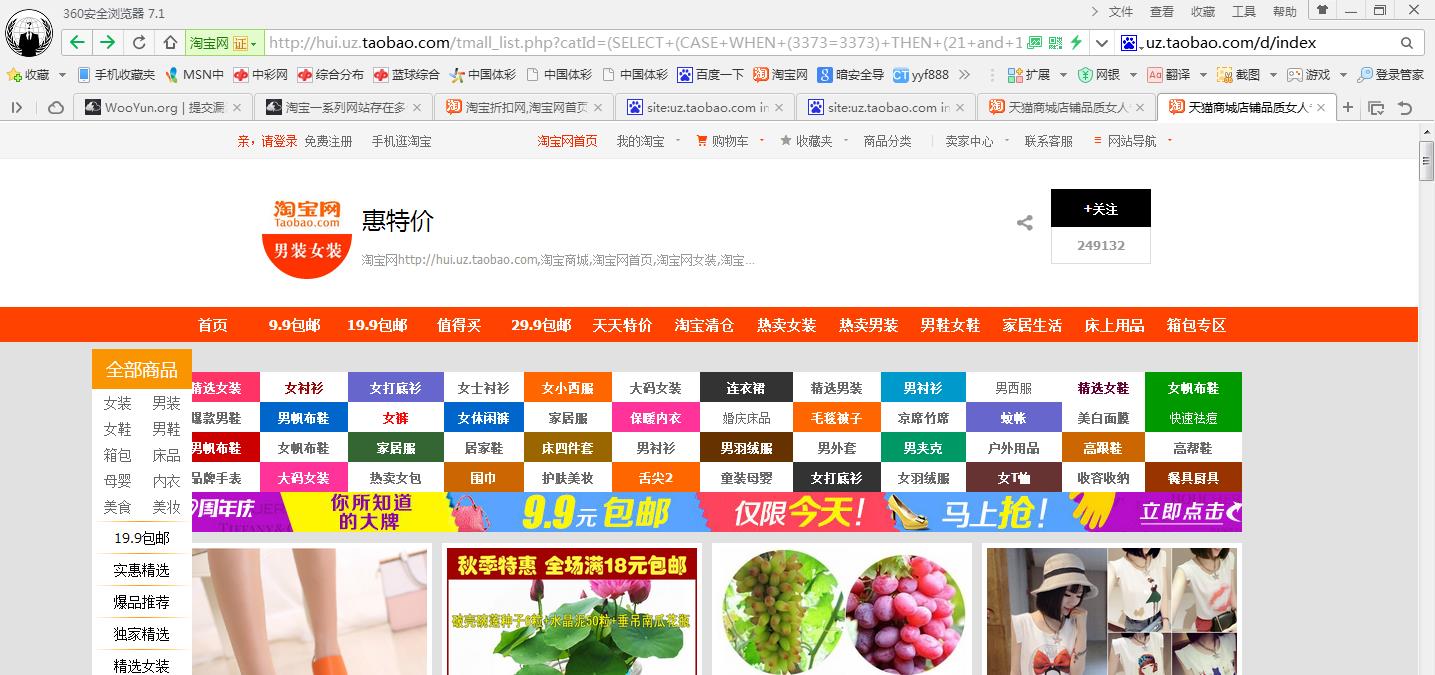Click the 9.9元包邮 promotional banner
Screen dimensions: 1435x675
tap(716, 512)
